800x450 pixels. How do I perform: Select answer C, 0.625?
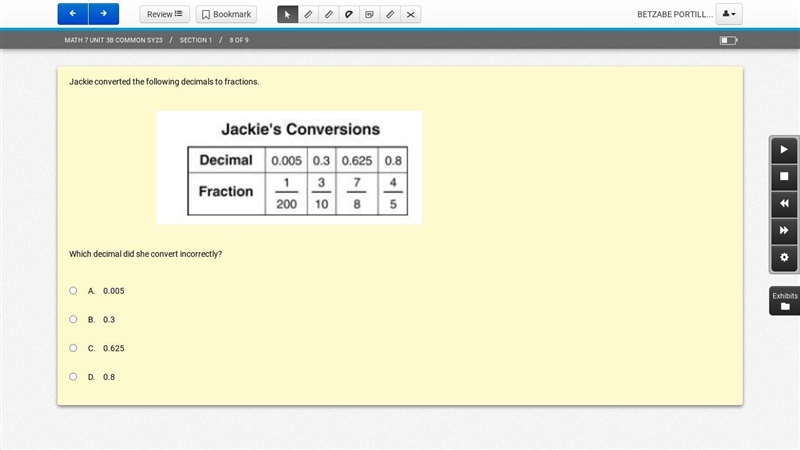pyautogui.click(x=73, y=347)
